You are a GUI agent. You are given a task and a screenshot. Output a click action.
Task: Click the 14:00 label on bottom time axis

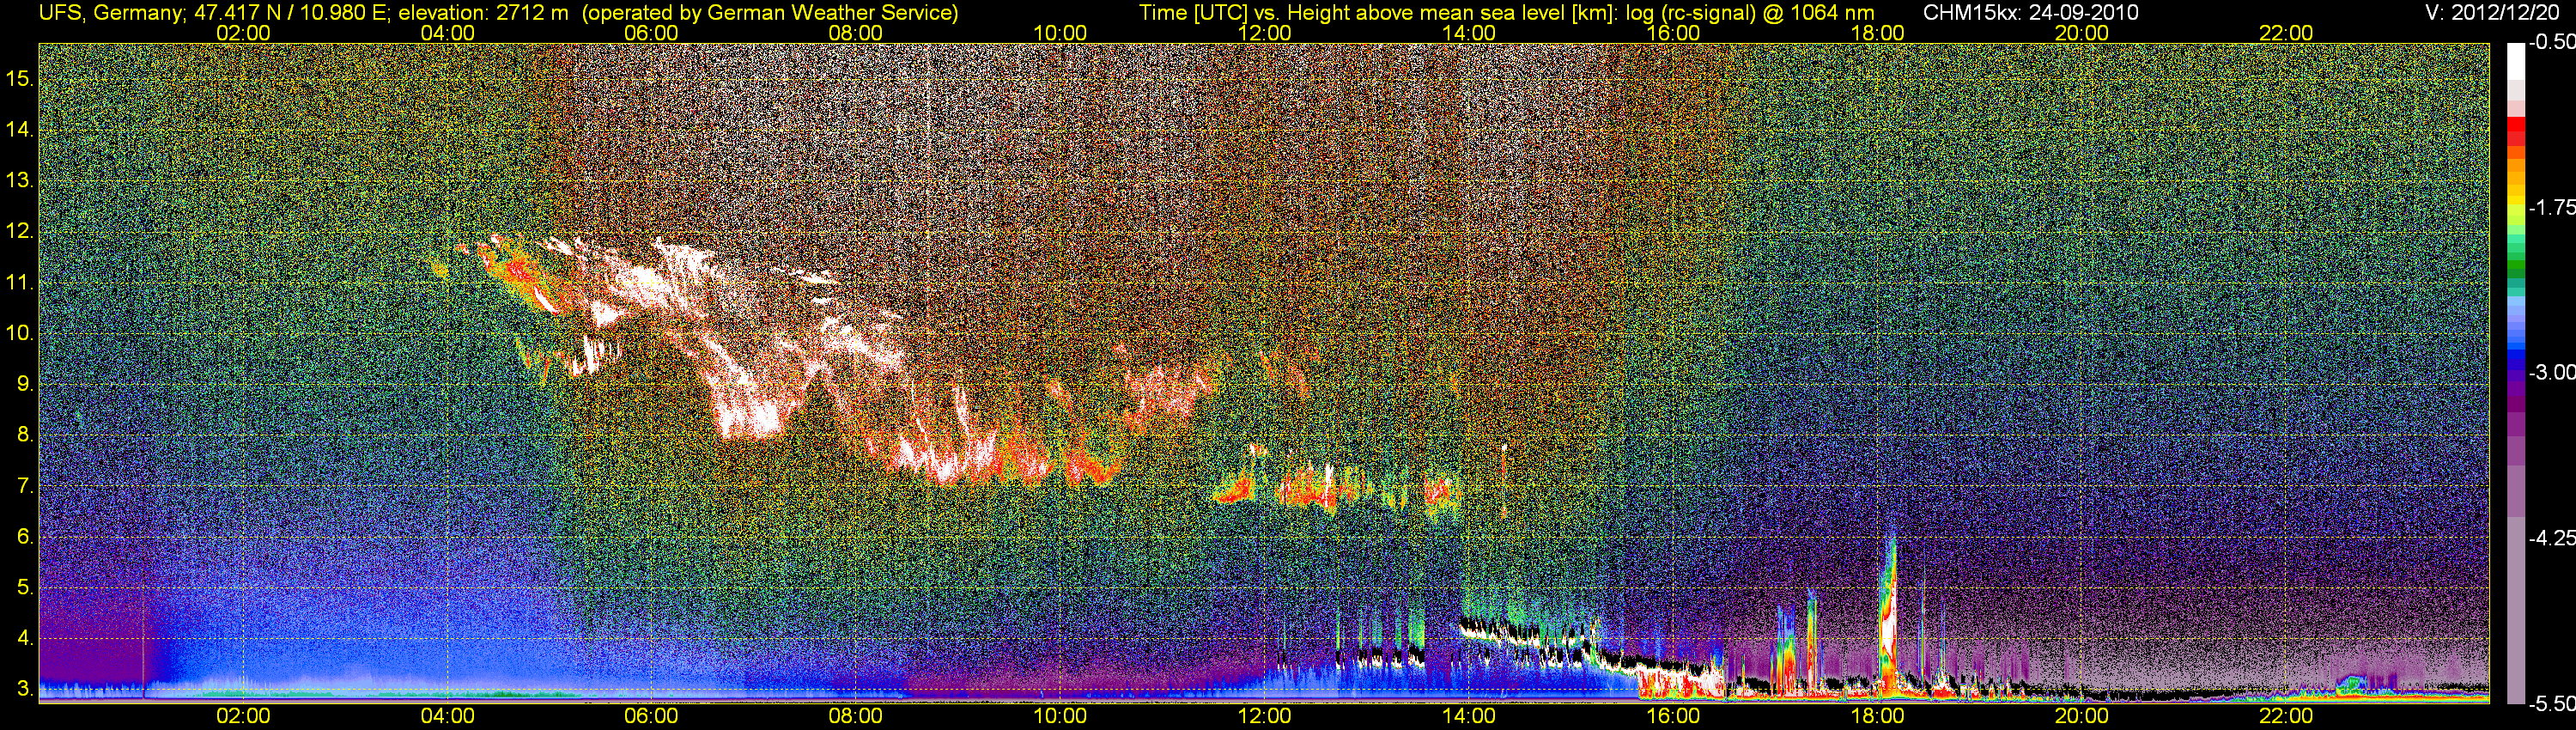coord(1469,716)
